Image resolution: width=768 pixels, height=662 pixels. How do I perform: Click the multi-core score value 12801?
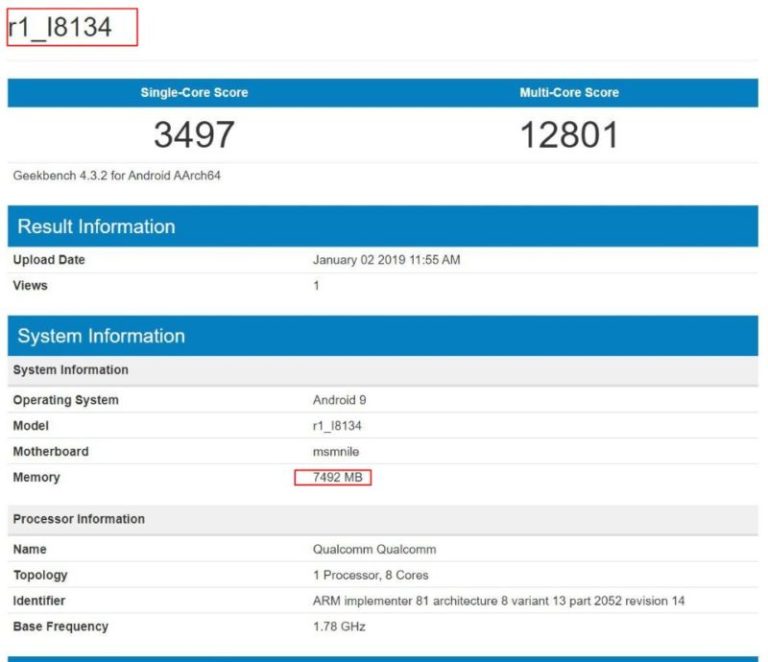[x=569, y=134]
